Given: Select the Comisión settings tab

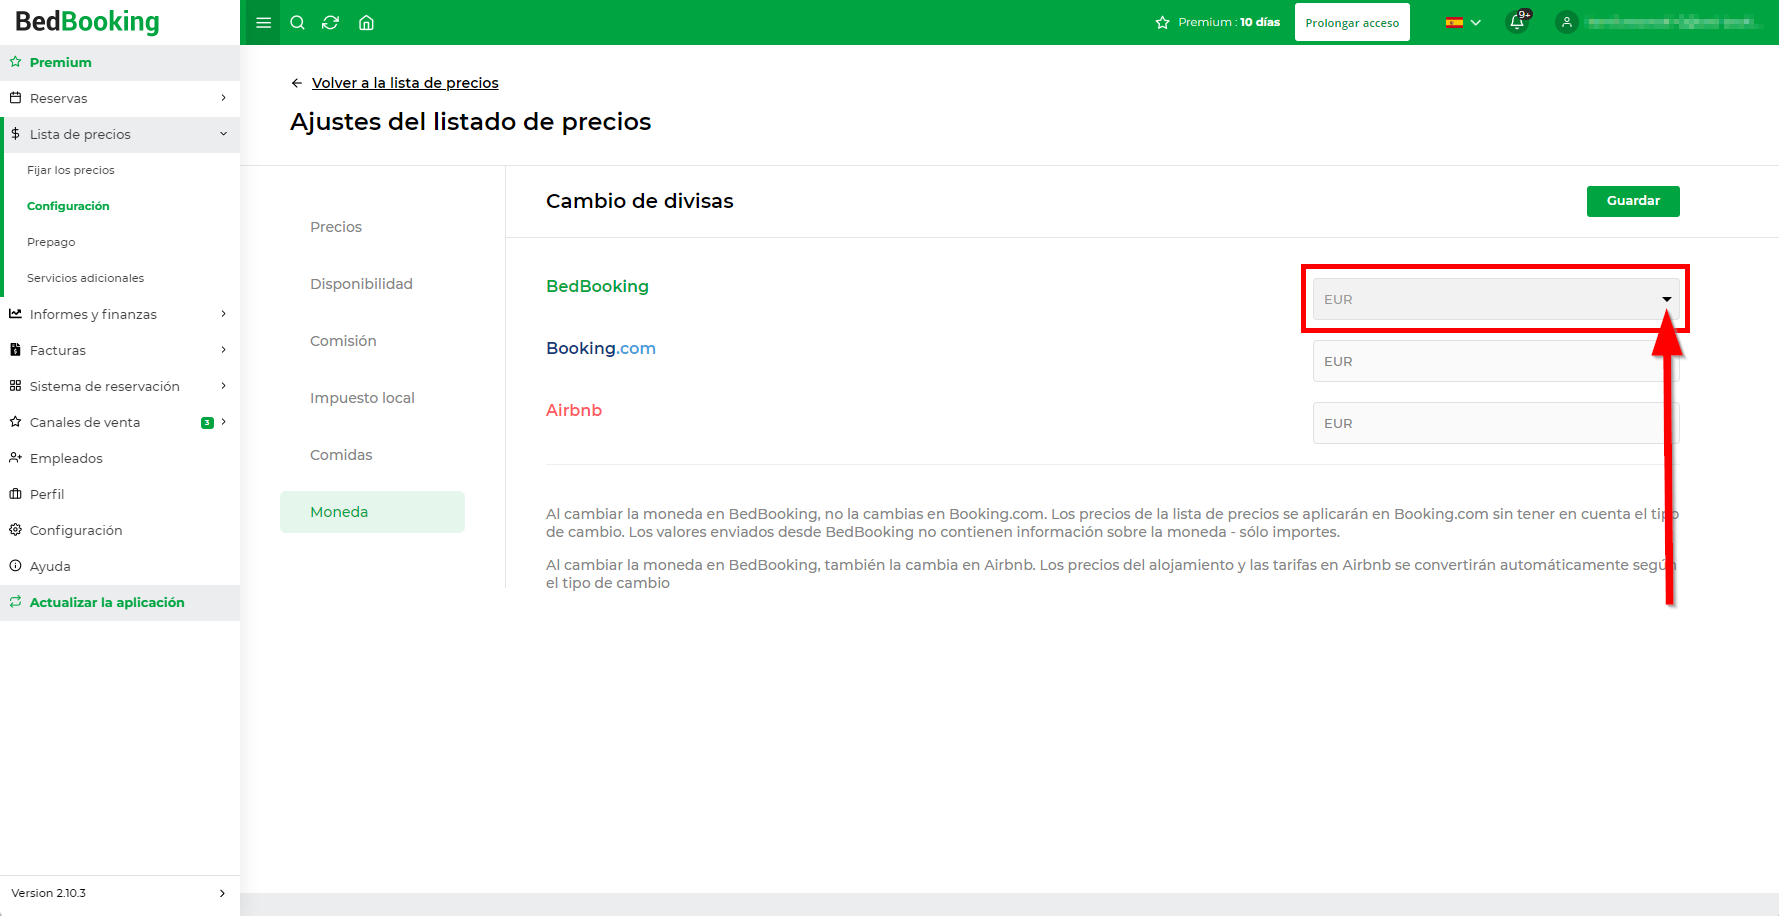Looking at the screenshot, I should point(372,341).
